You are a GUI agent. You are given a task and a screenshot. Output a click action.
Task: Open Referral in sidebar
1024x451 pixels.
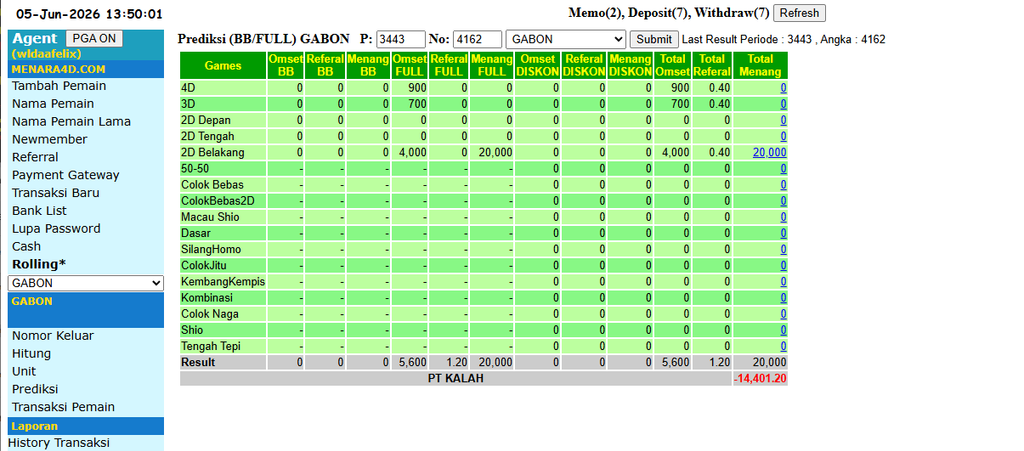(35, 157)
